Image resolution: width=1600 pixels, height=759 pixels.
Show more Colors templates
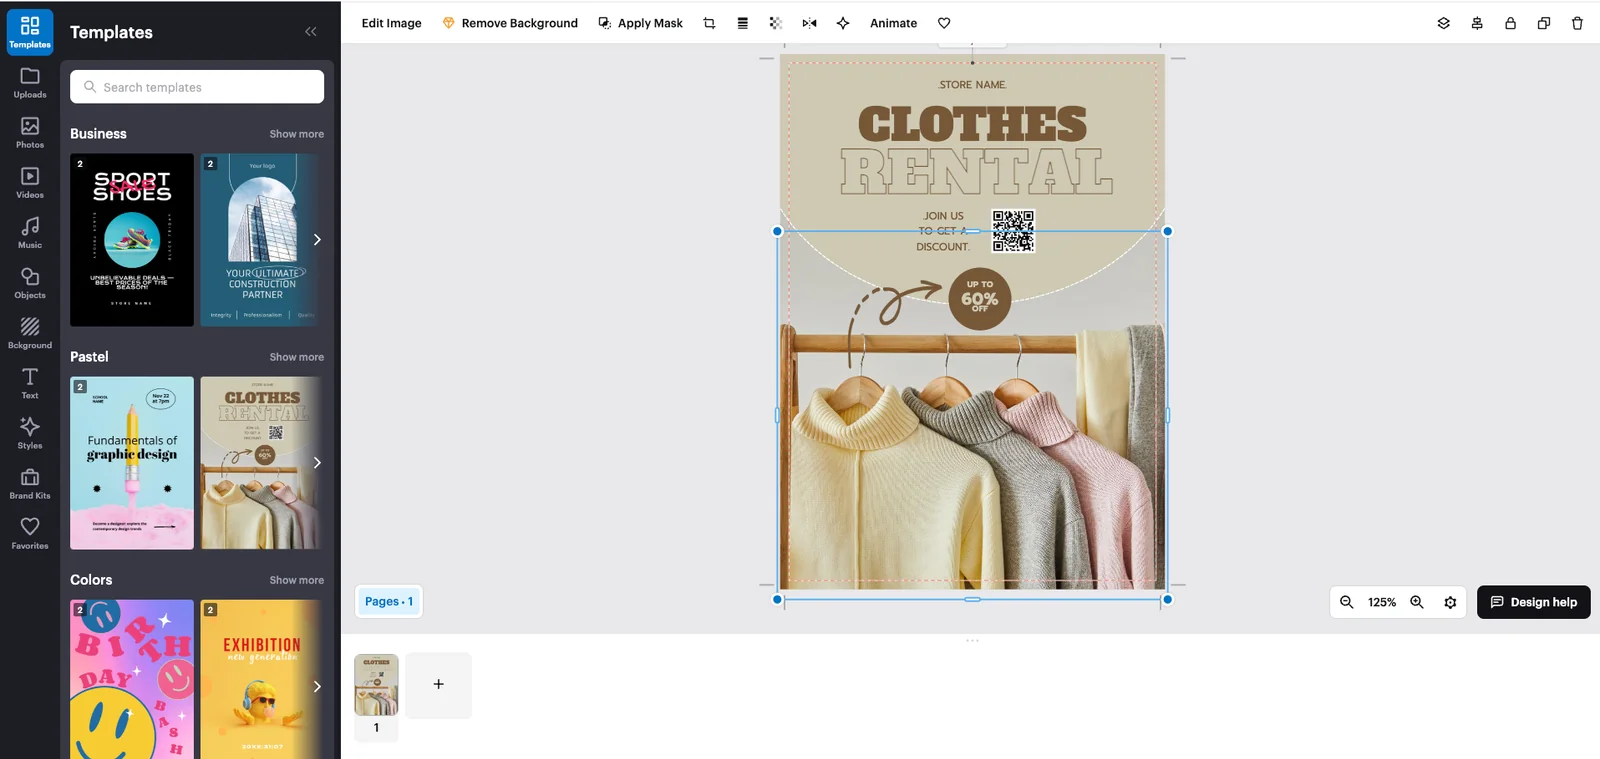(296, 580)
